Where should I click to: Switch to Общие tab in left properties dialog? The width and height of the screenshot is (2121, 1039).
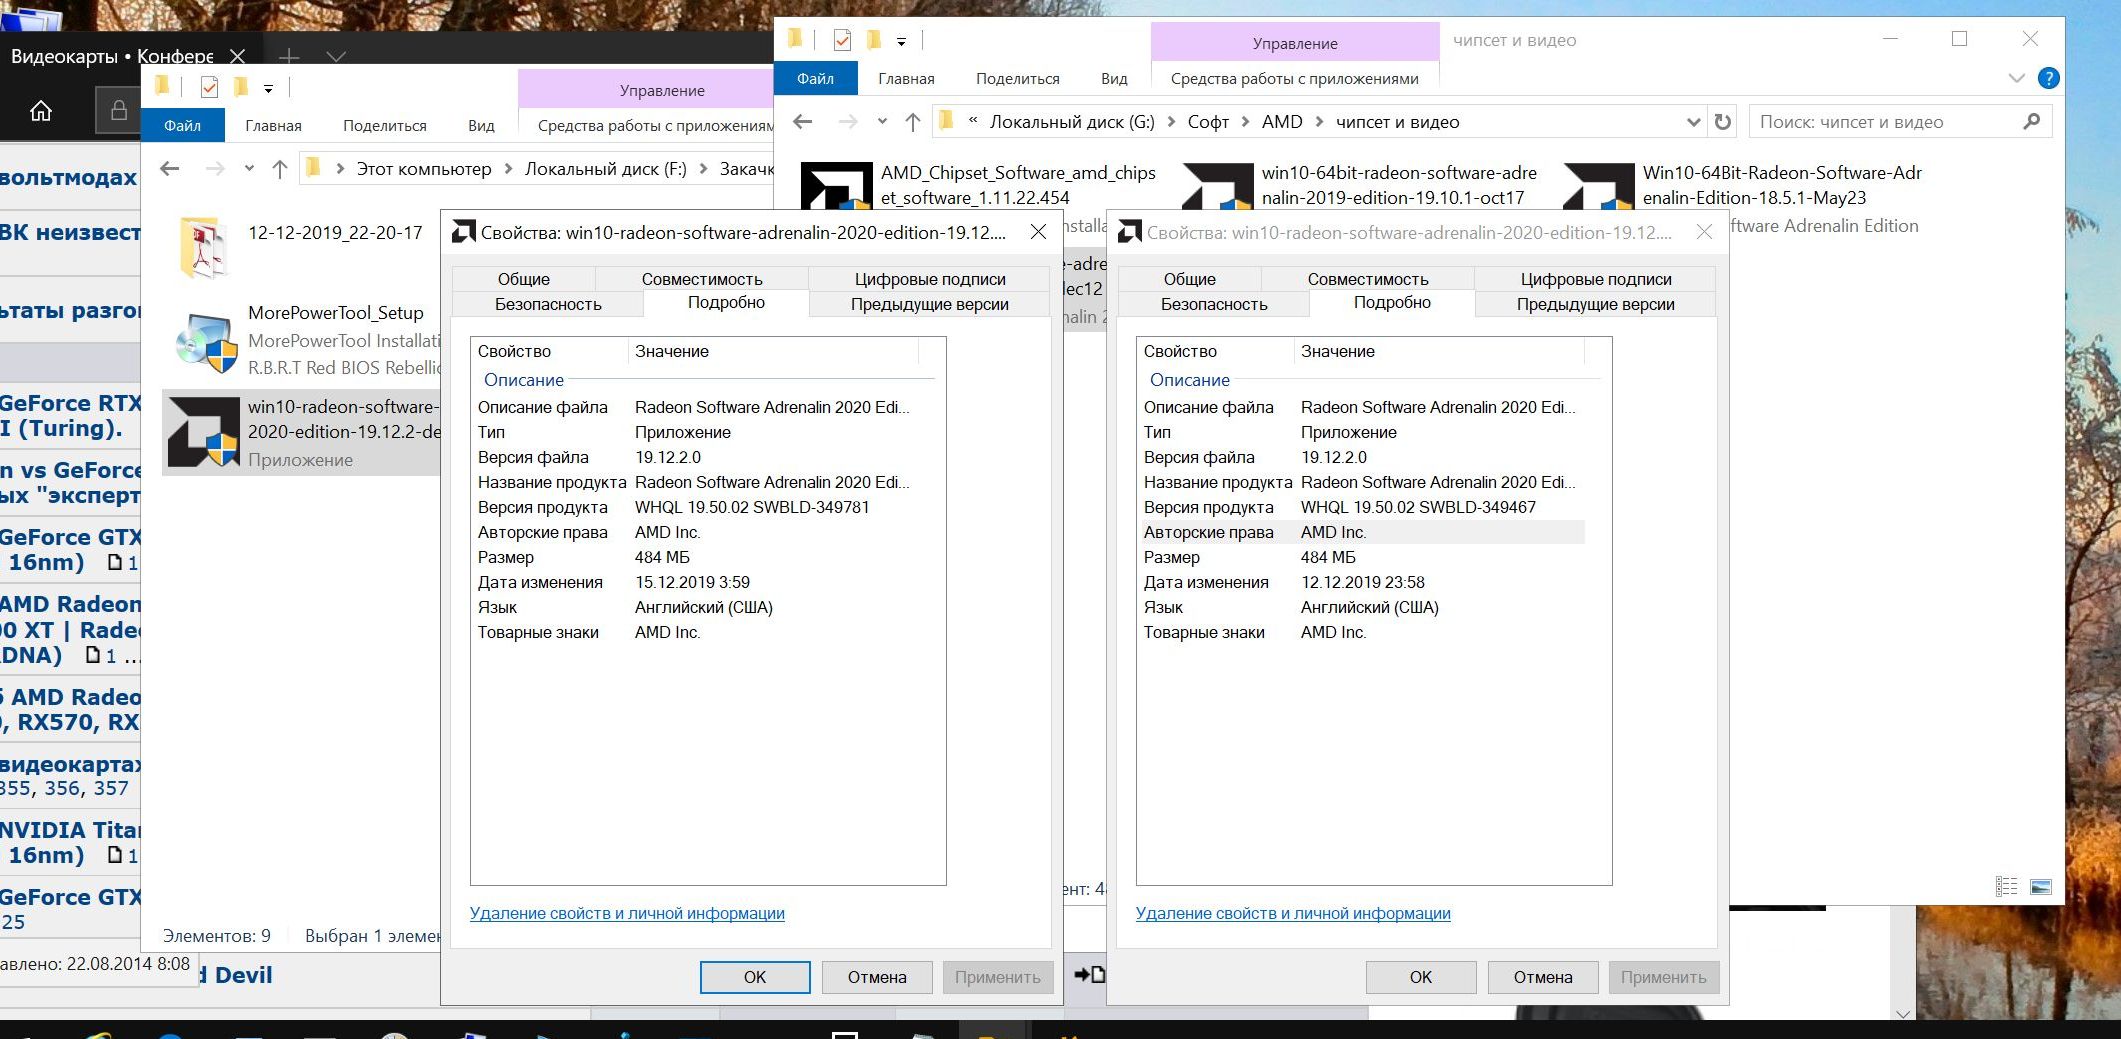pos(524,279)
